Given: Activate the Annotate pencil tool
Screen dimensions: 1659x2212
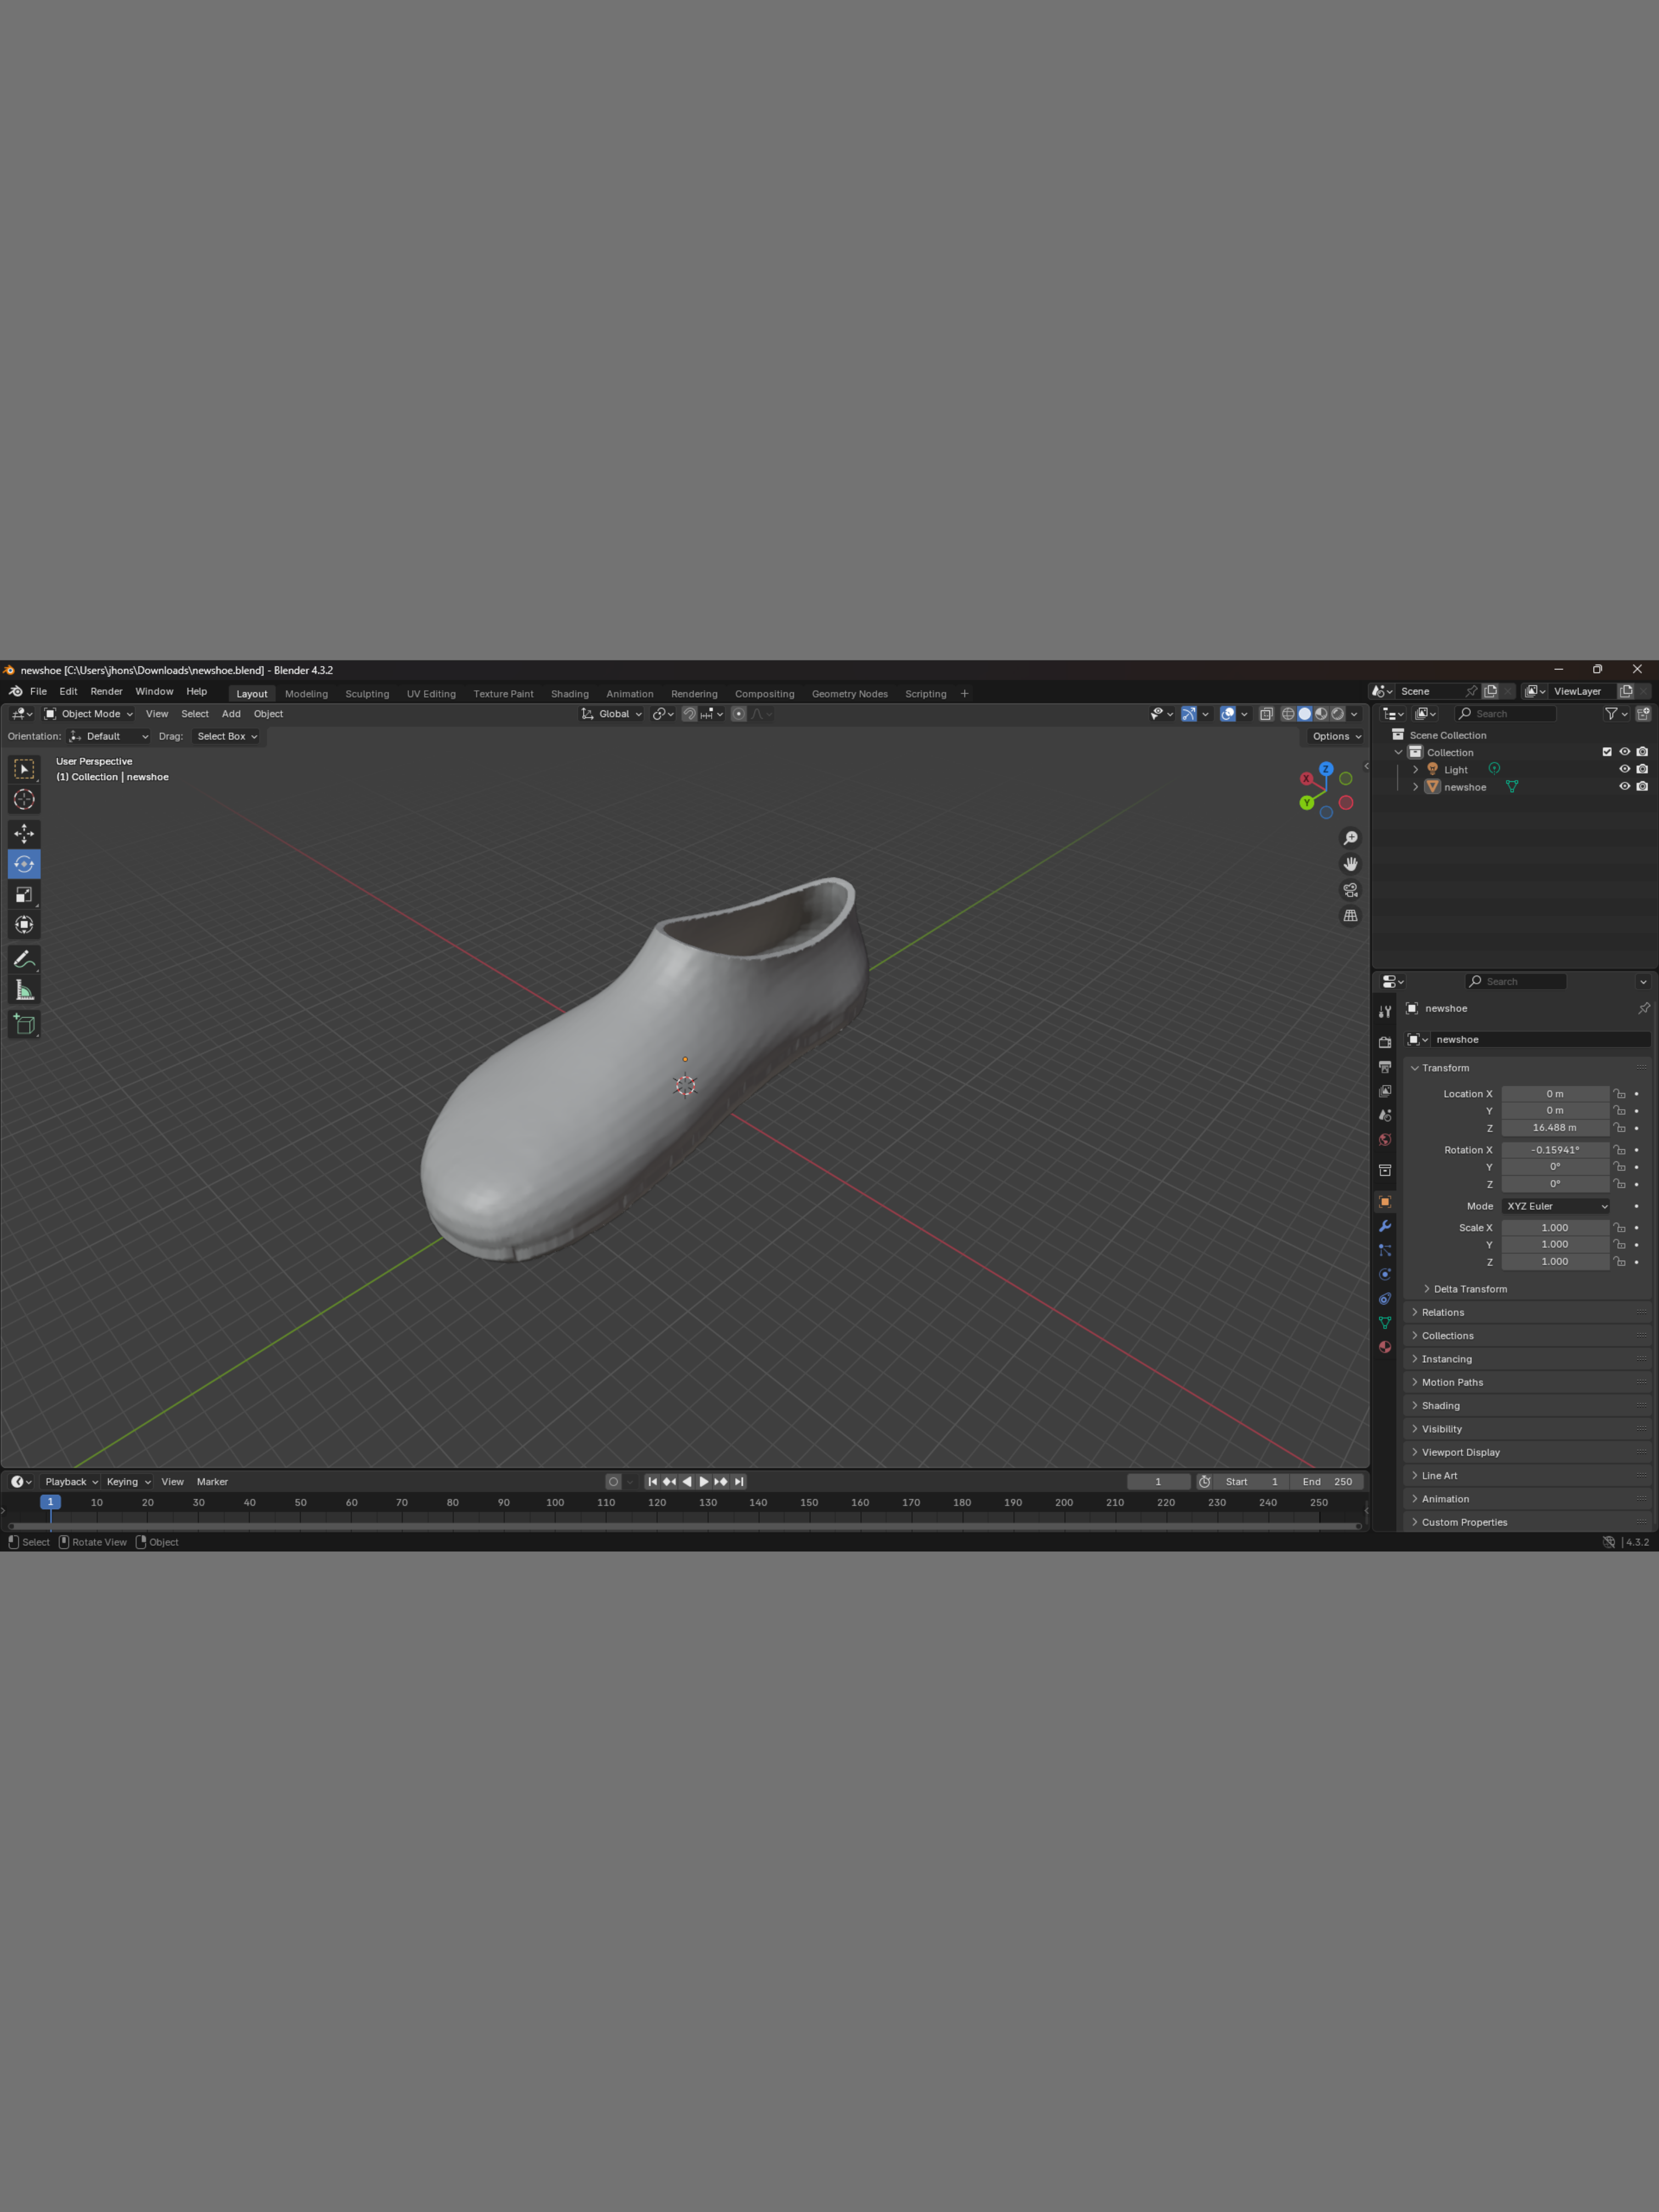Looking at the screenshot, I should [x=24, y=959].
